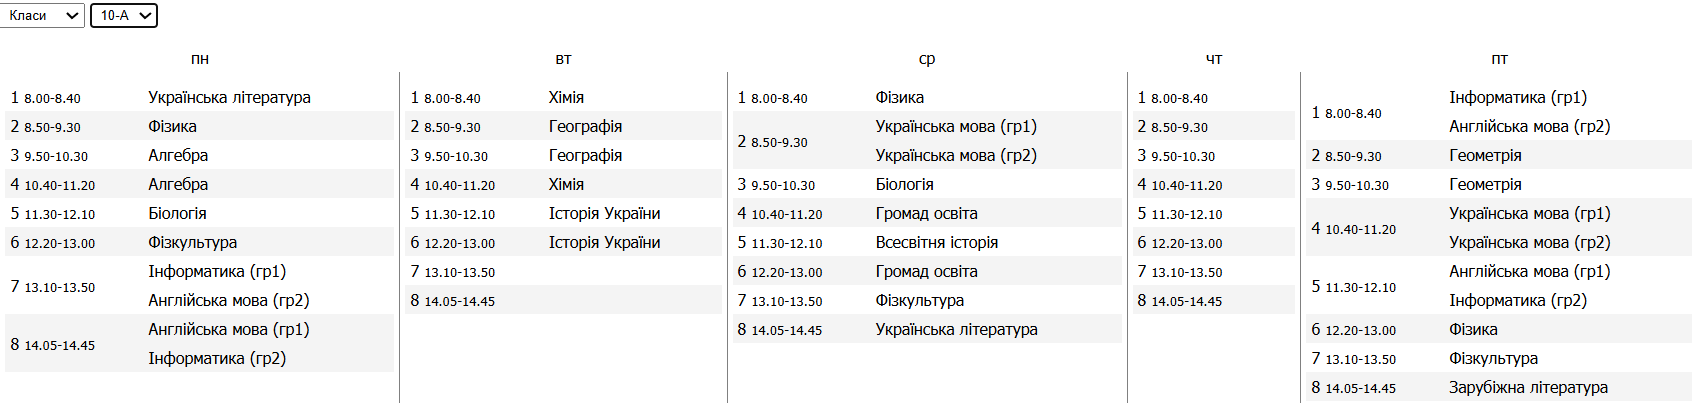Click Wednesday's Фізкультура lesson
This screenshot has width=1692, height=403.
(x=919, y=301)
